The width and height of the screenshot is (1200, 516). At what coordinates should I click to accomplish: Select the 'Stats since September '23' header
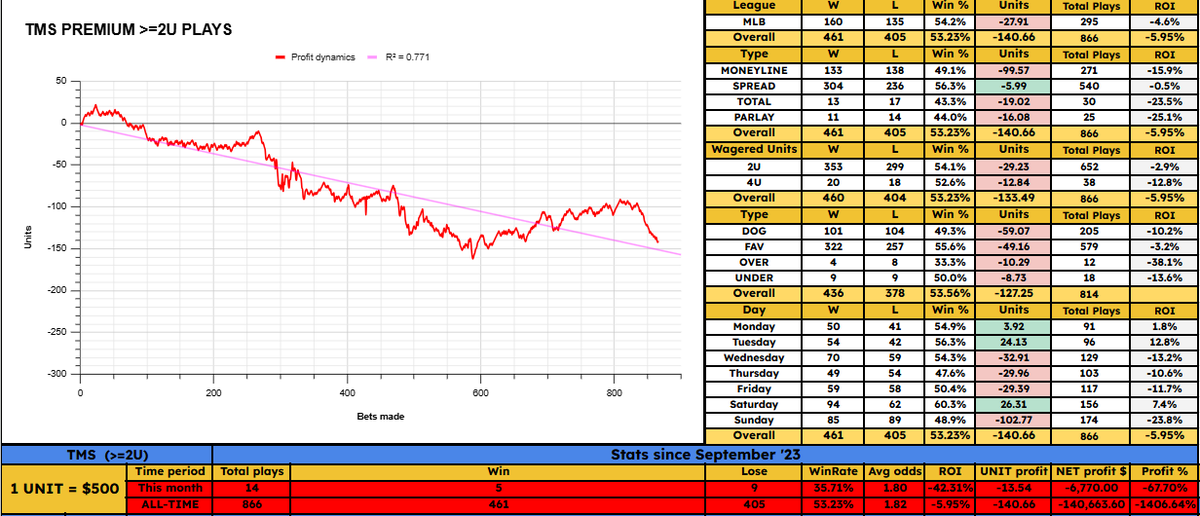[706, 455]
